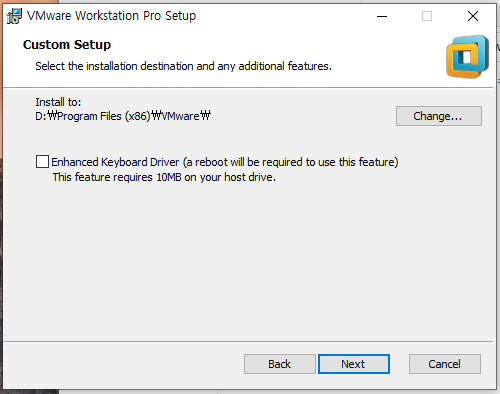This screenshot has height=394, width=500.
Task: Open the Change... install location dialog
Action: (x=439, y=116)
